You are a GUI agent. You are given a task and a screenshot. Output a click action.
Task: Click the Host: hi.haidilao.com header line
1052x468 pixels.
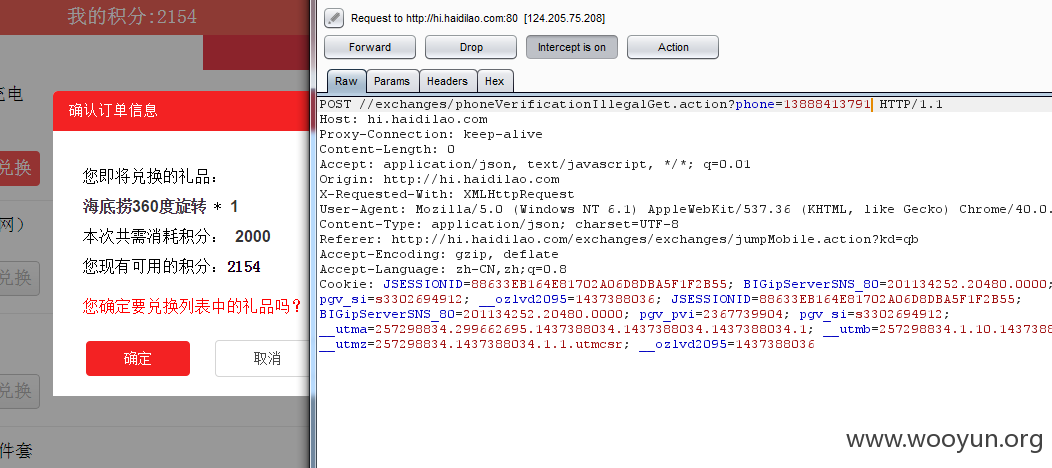(x=403, y=119)
